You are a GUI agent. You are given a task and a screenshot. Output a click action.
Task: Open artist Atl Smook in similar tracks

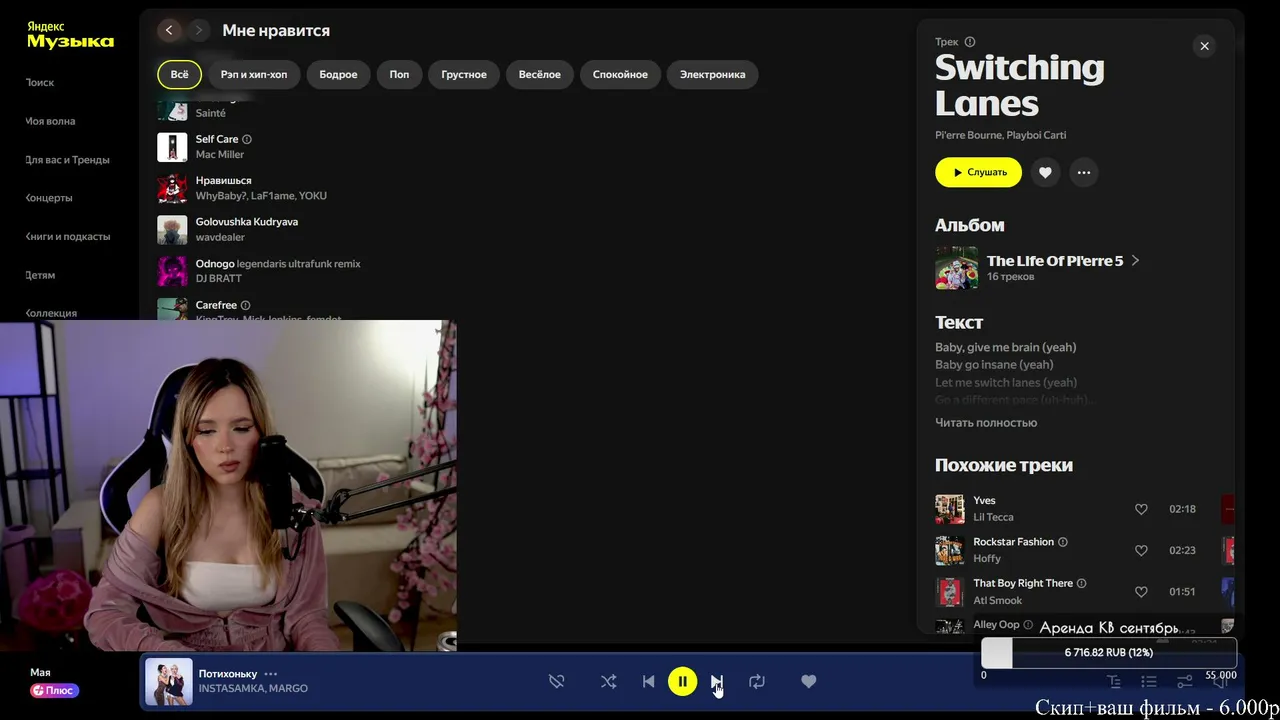click(998, 600)
